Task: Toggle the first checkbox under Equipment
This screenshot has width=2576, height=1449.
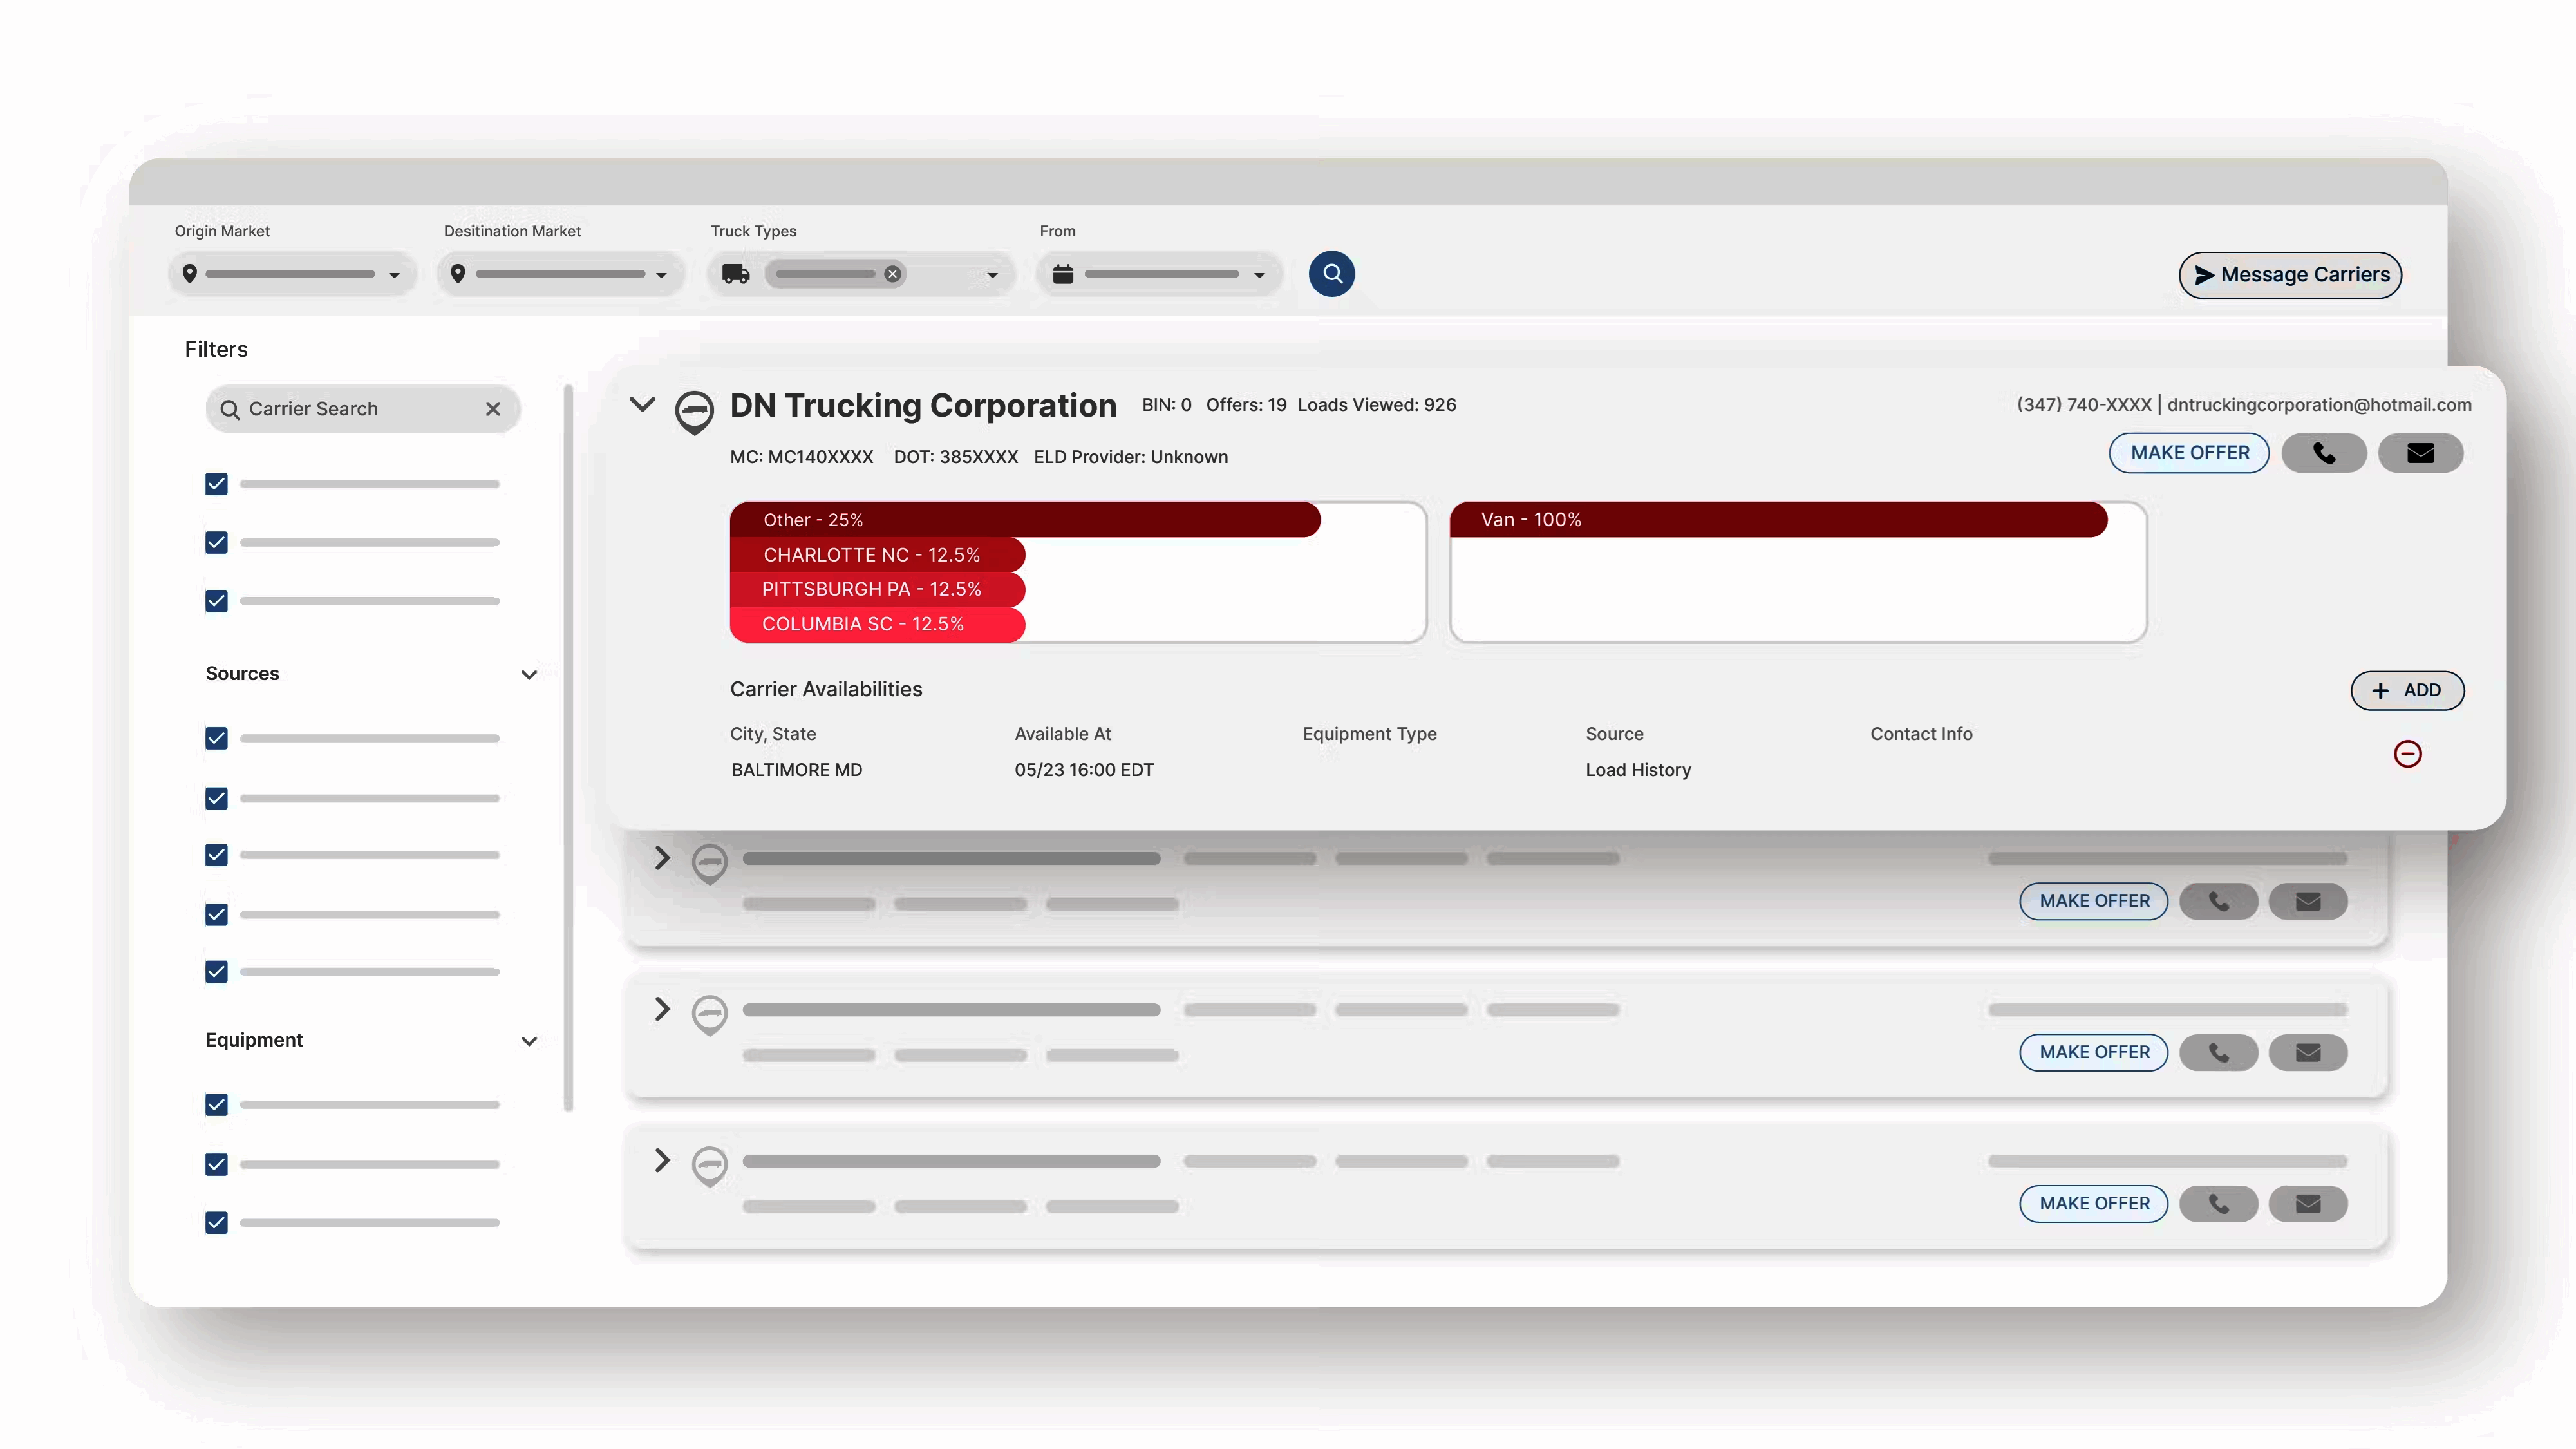Action: click(216, 1104)
